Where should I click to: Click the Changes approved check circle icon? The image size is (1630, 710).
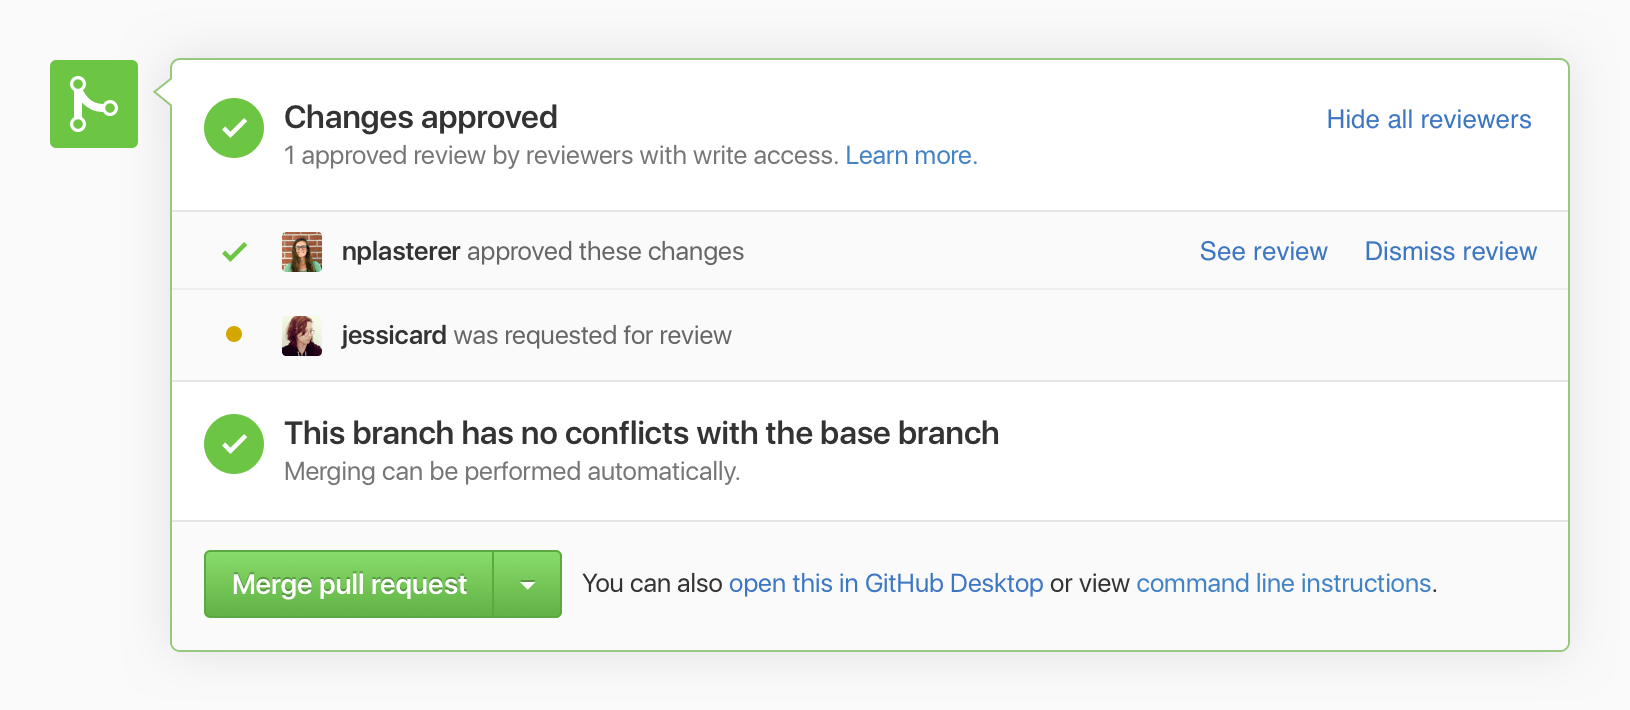(234, 128)
